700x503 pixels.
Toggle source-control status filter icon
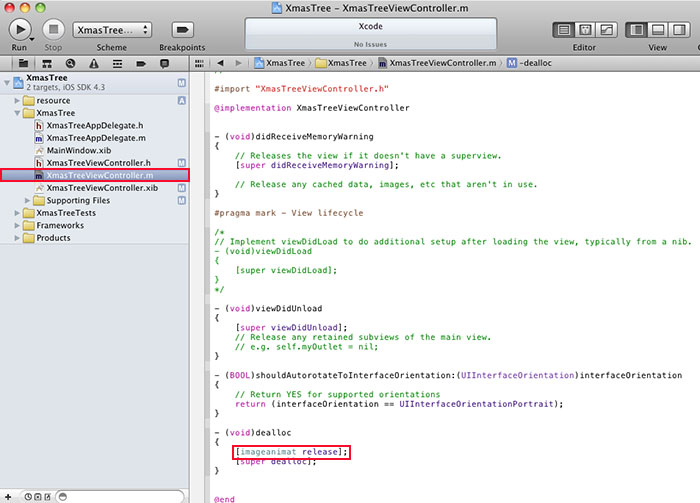38,496
